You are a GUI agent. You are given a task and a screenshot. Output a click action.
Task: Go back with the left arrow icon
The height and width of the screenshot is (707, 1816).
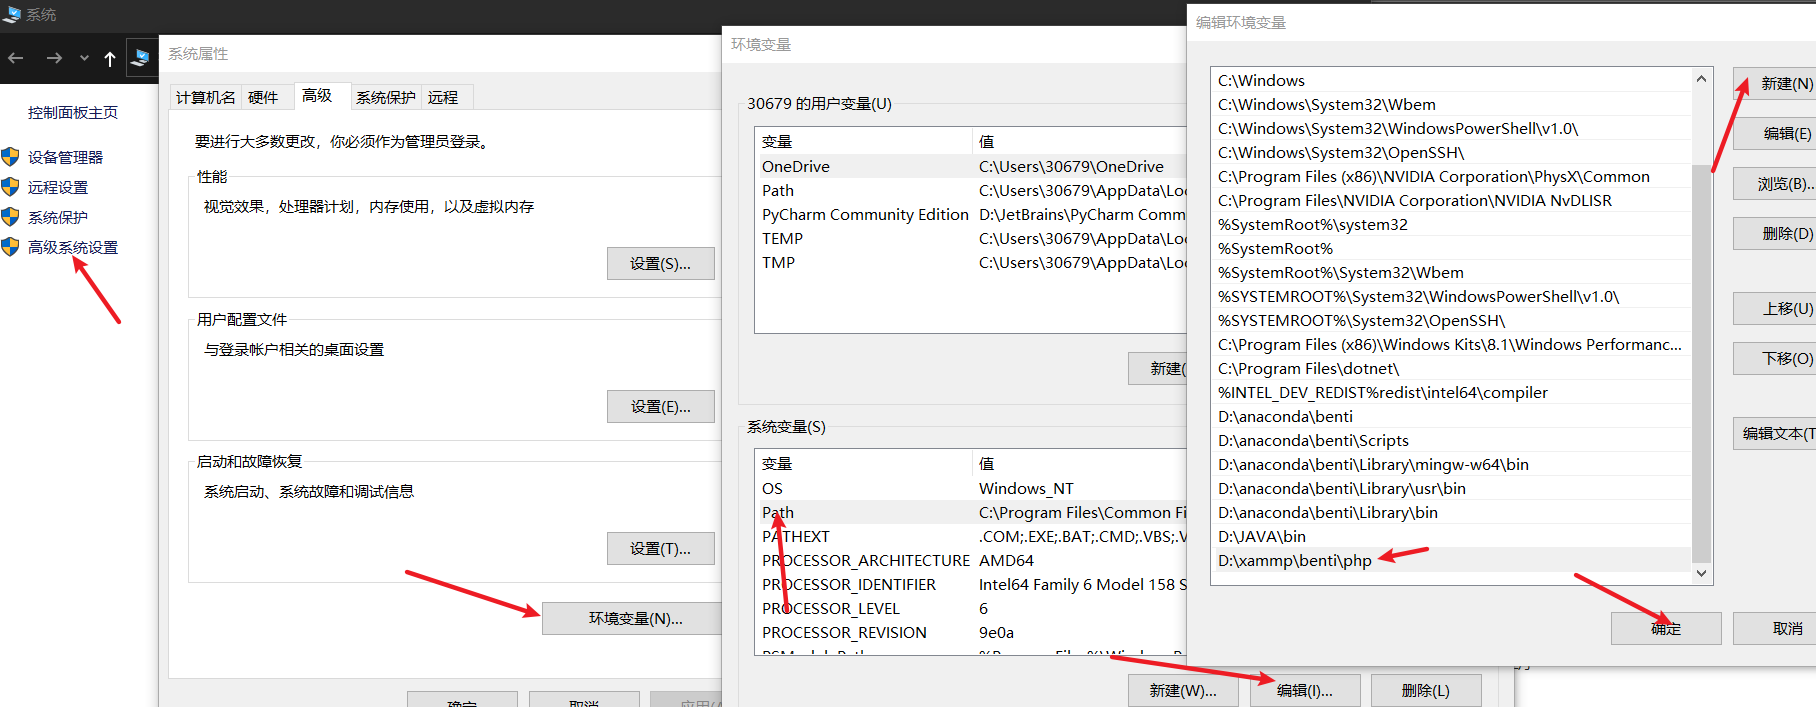coord(16,58)
